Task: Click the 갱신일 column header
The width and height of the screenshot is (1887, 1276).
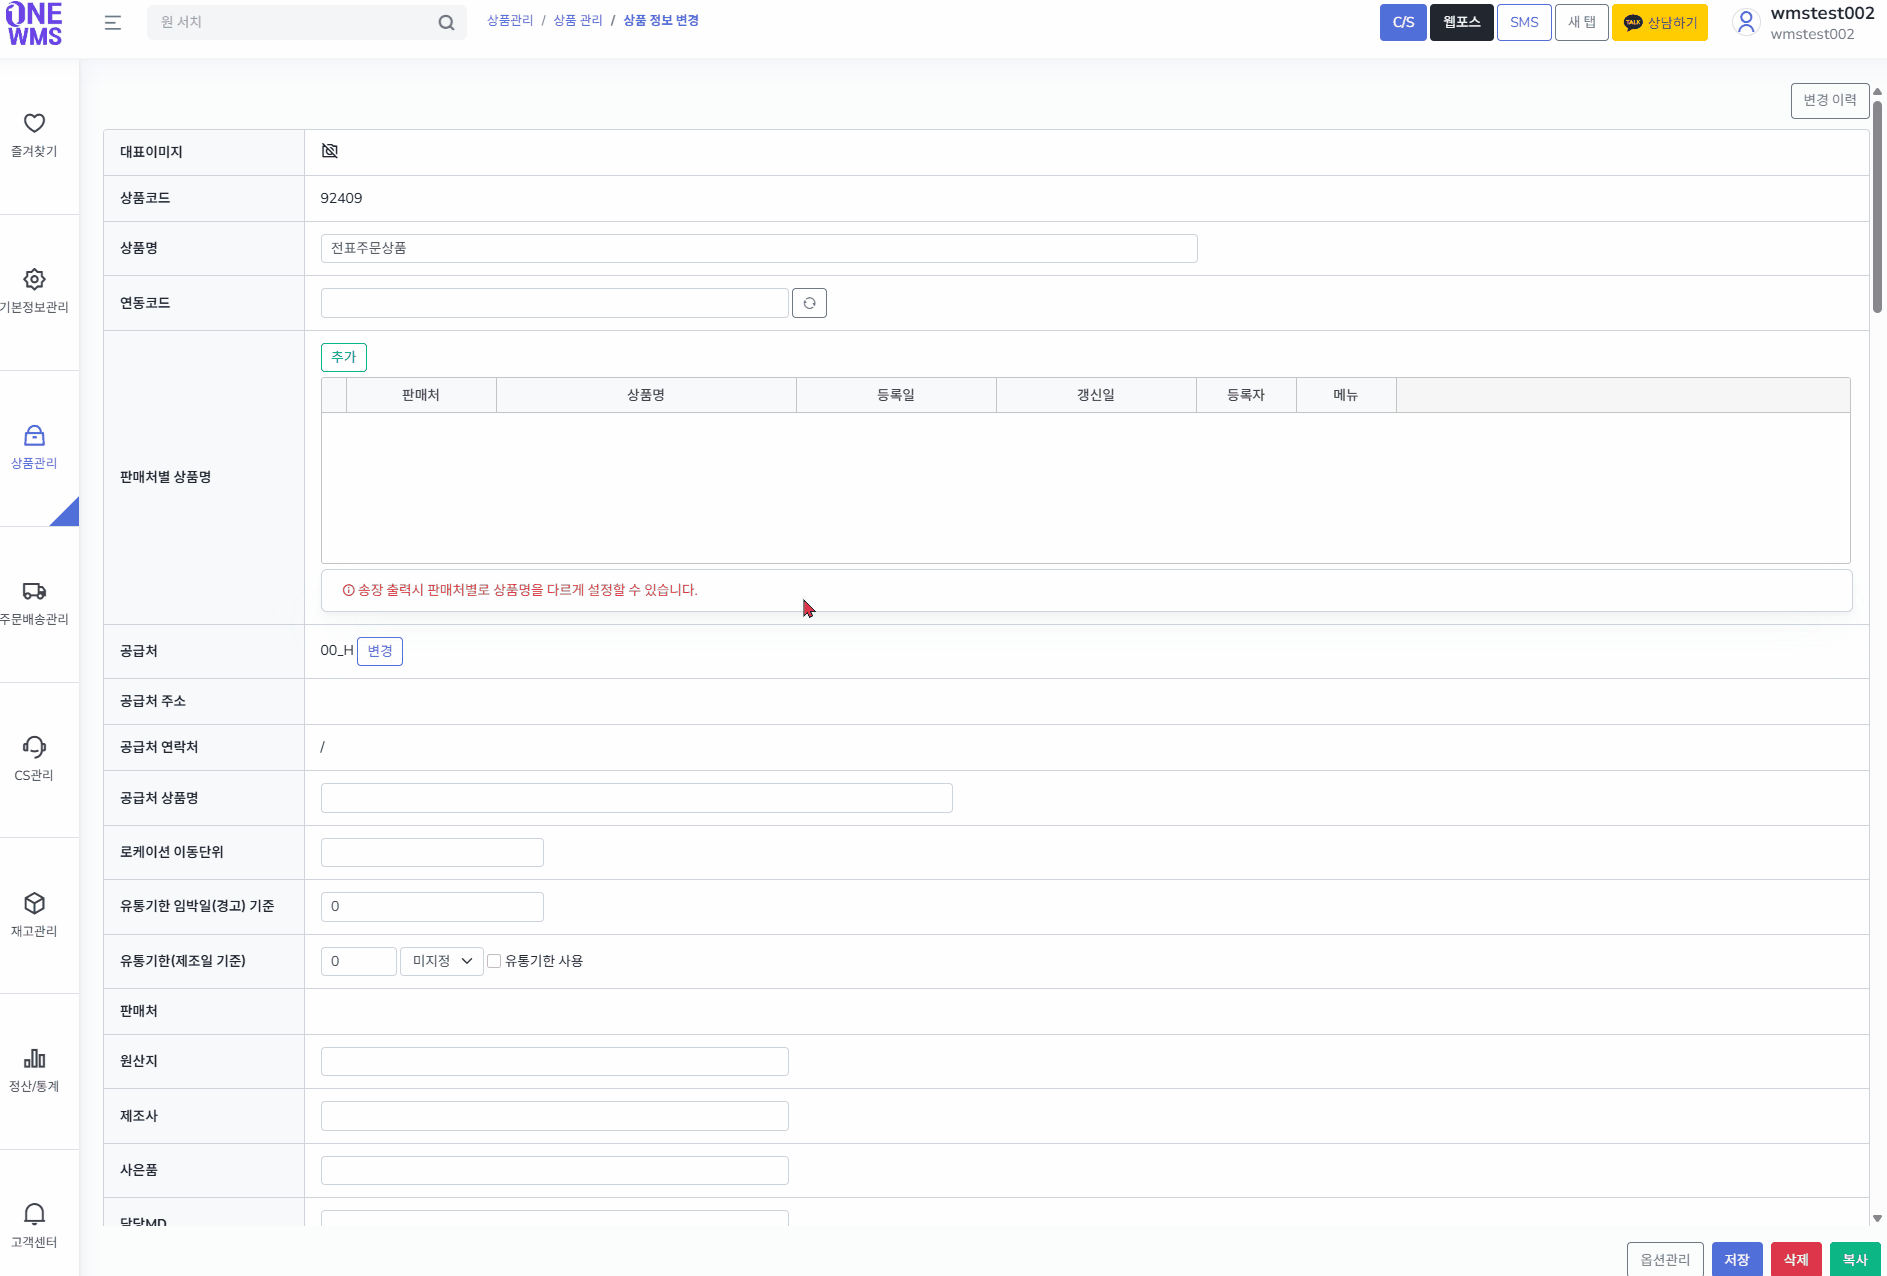Action: click(x=1096, y=395)
